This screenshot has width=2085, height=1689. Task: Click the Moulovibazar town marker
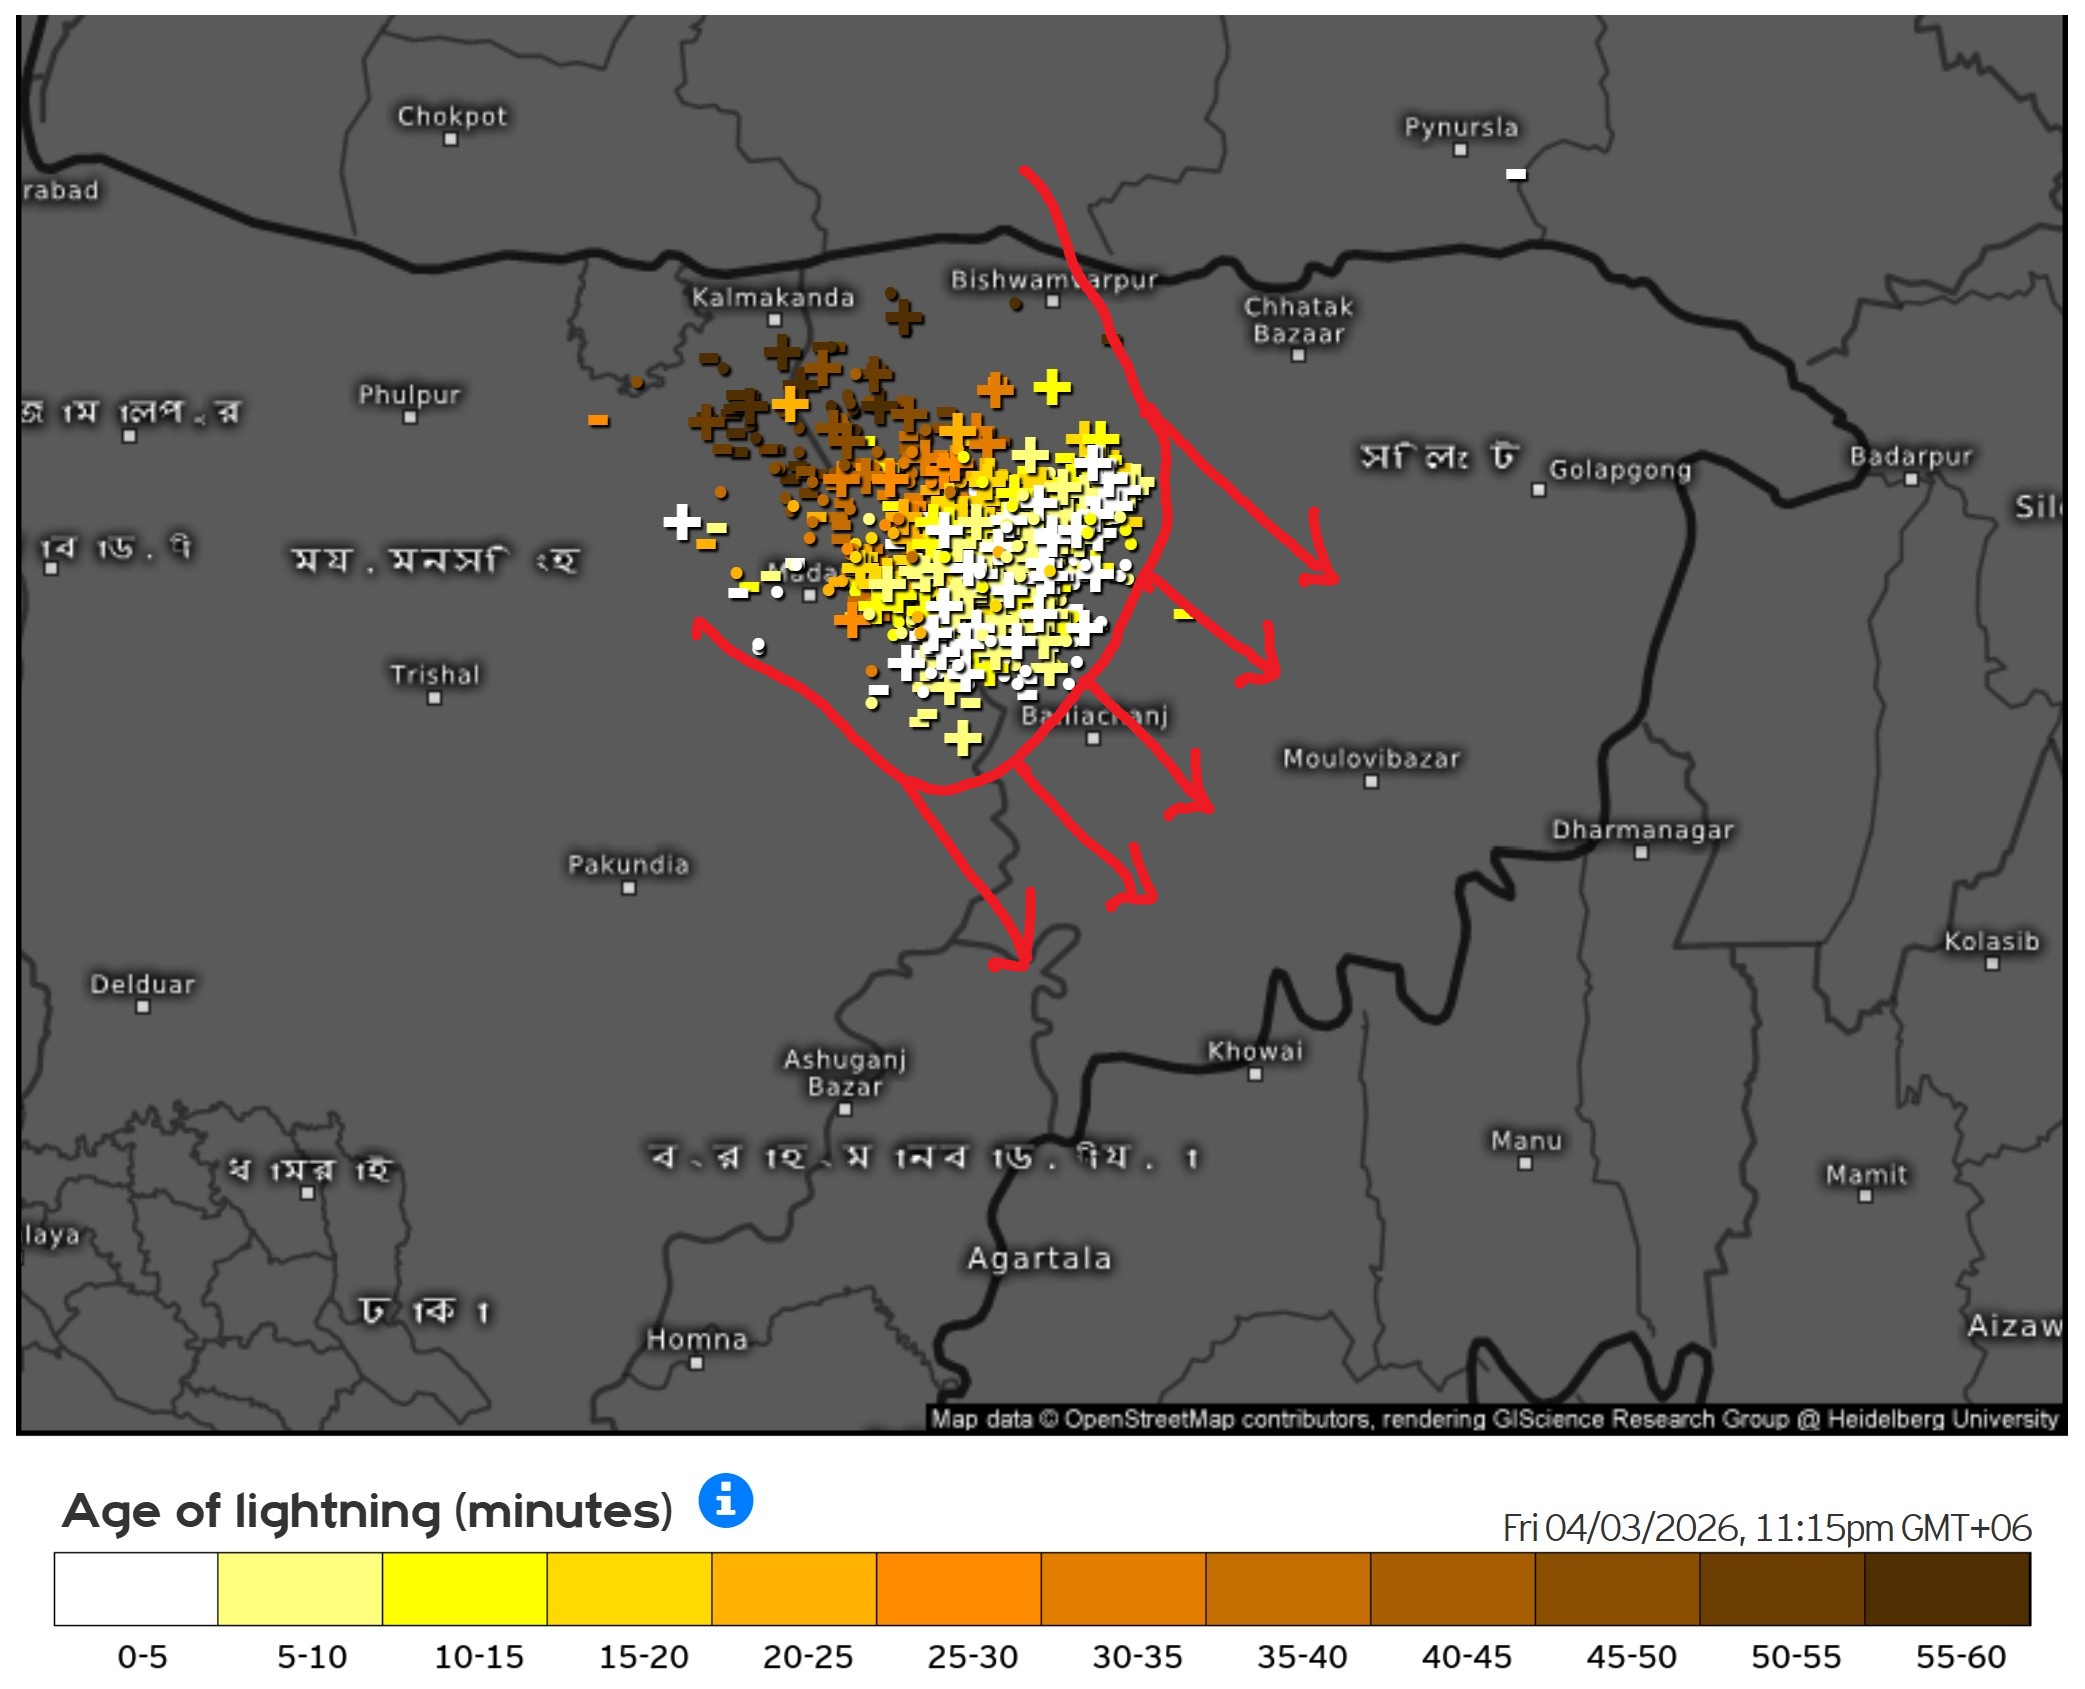[1371, 782]
